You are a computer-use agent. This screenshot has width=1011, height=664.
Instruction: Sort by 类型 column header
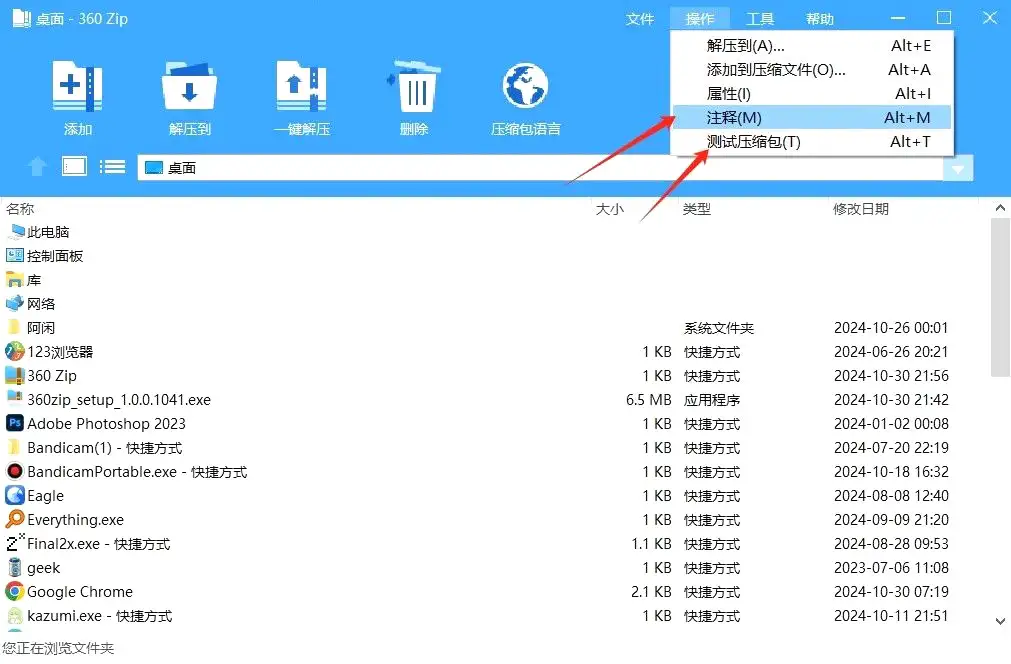(696, 209)
